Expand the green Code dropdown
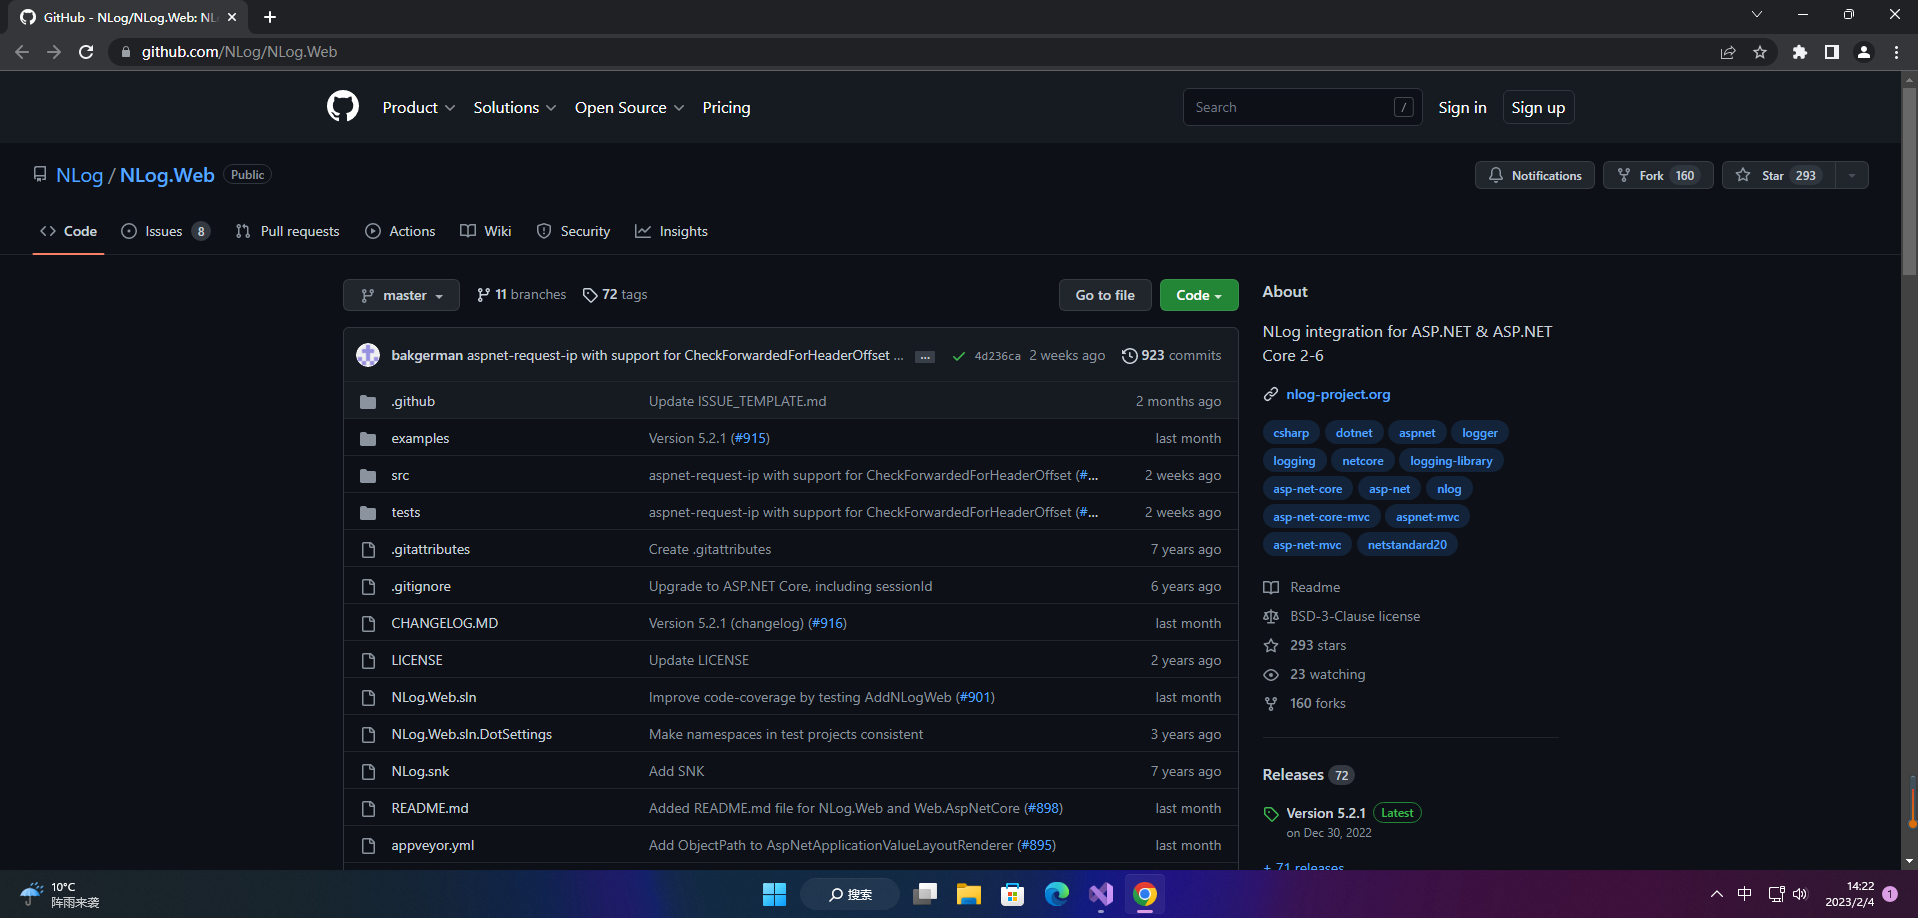 tap(1199, 295)
